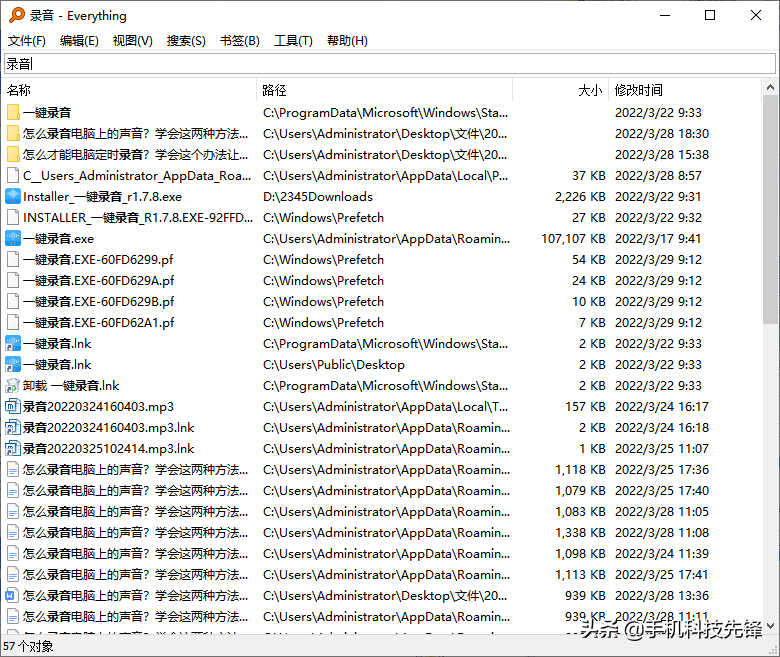This screenshot has width=780, height=657.
Task: Select the file name 一键录音.exe
Action: coord(58,239)
